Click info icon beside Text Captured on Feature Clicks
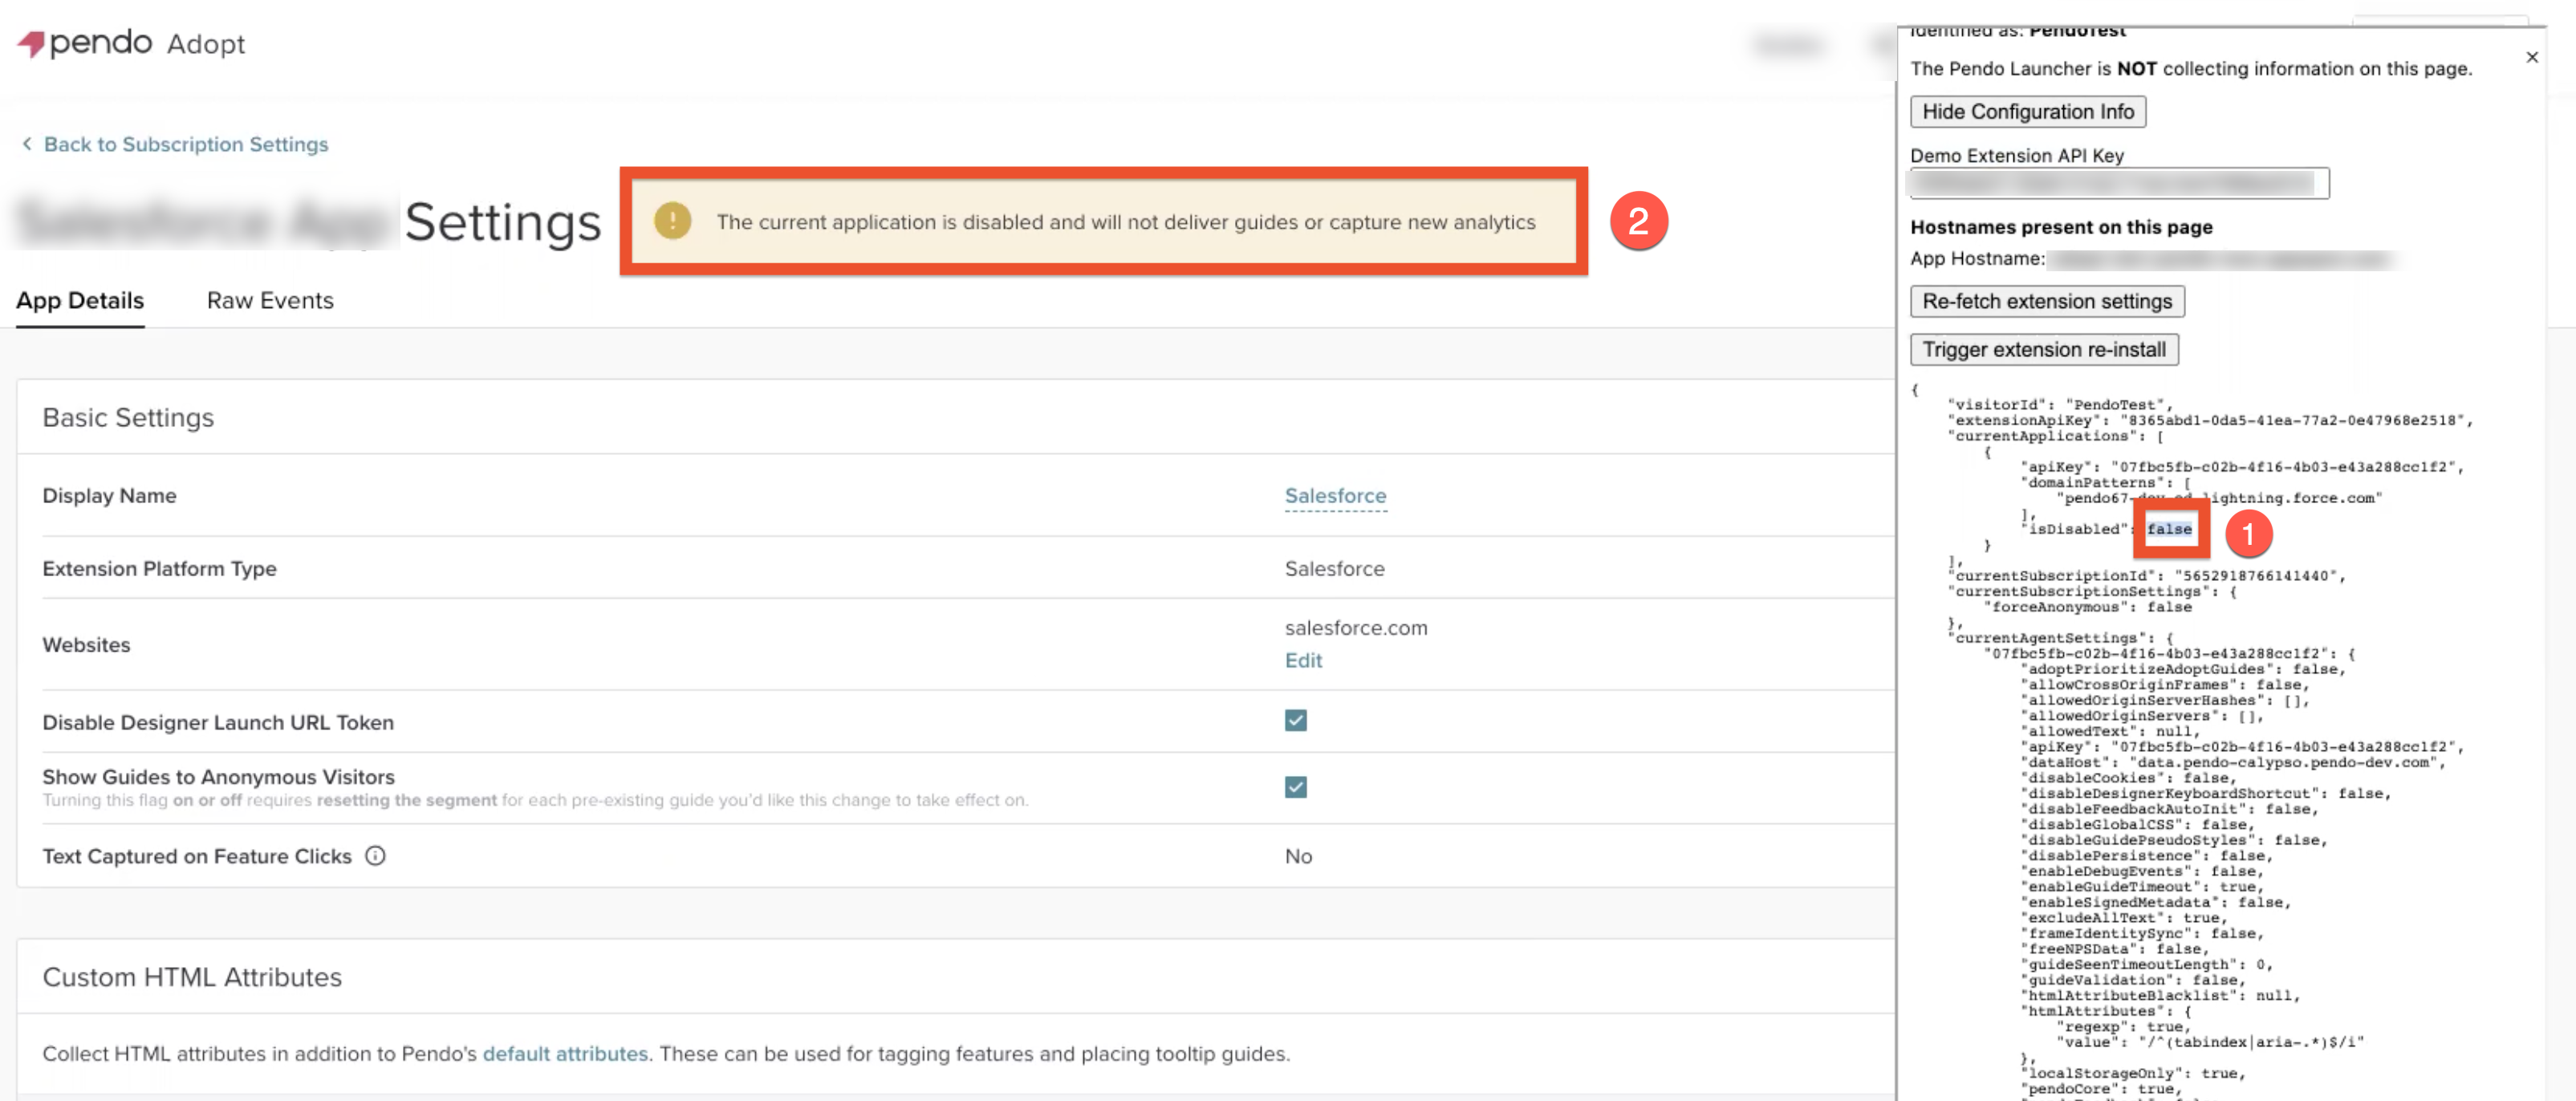This screenshot has height=1101, width=2576. click(375, 856)
